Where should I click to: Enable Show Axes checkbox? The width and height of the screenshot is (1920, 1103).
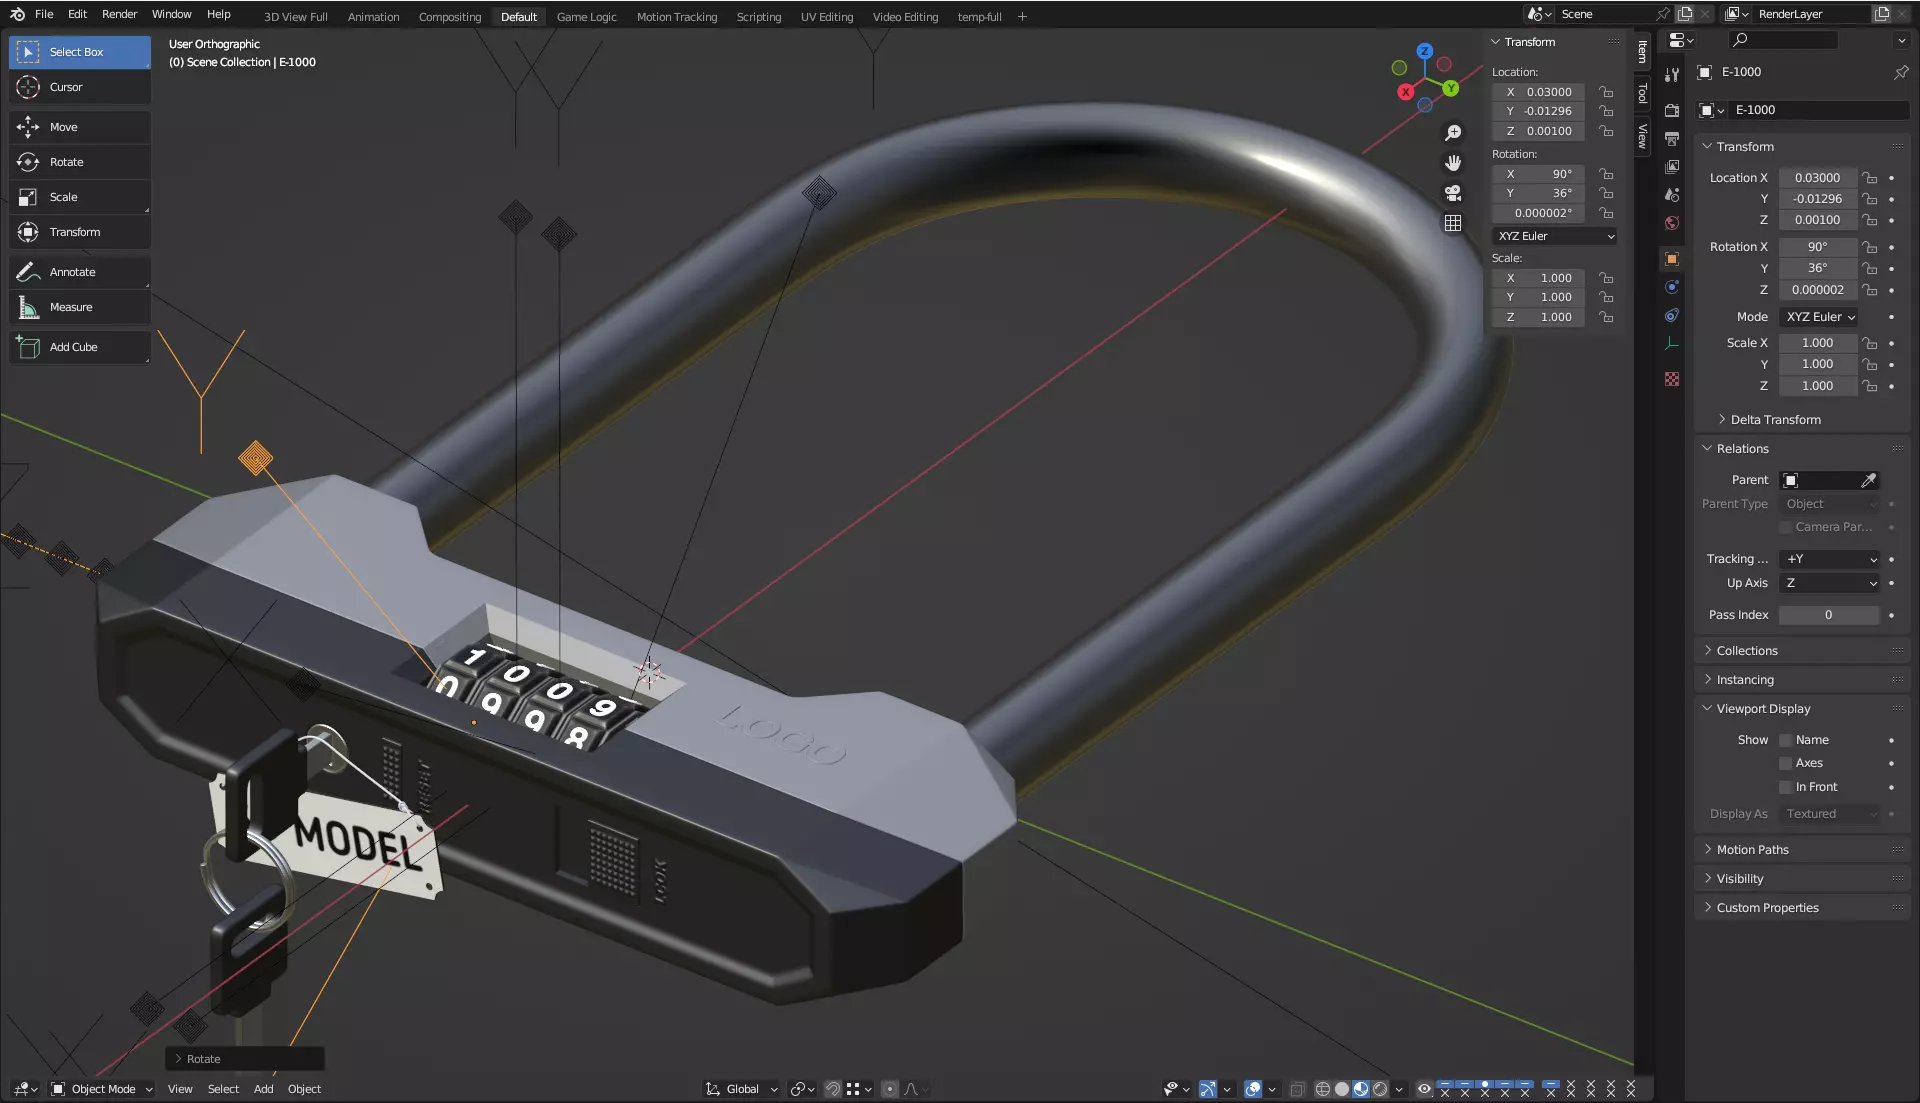pyautogui.click(x=1785, y=763)
